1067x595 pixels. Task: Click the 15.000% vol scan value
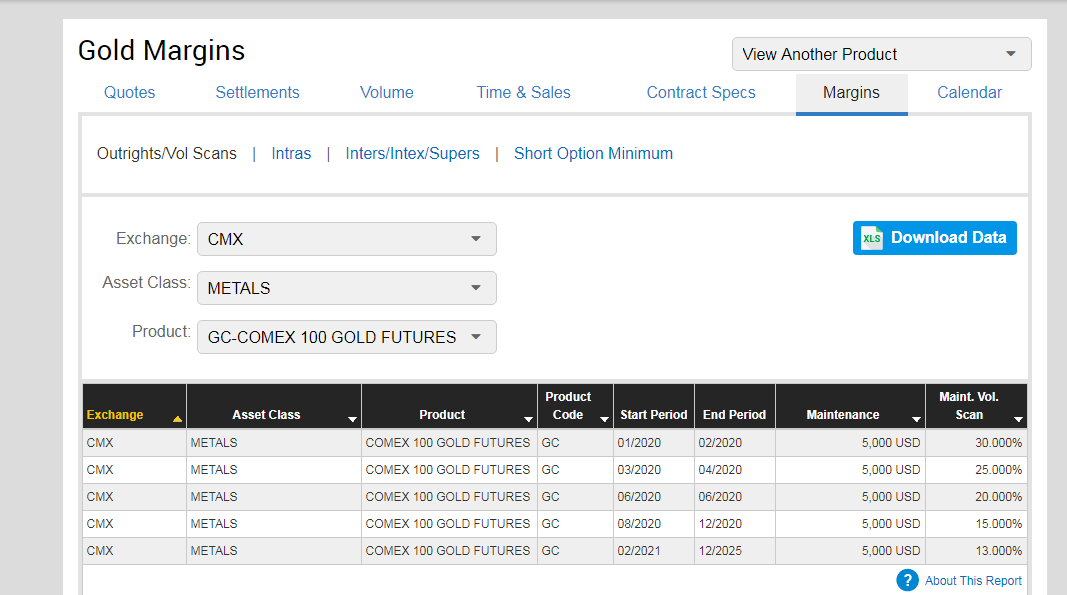coord(998,524)
